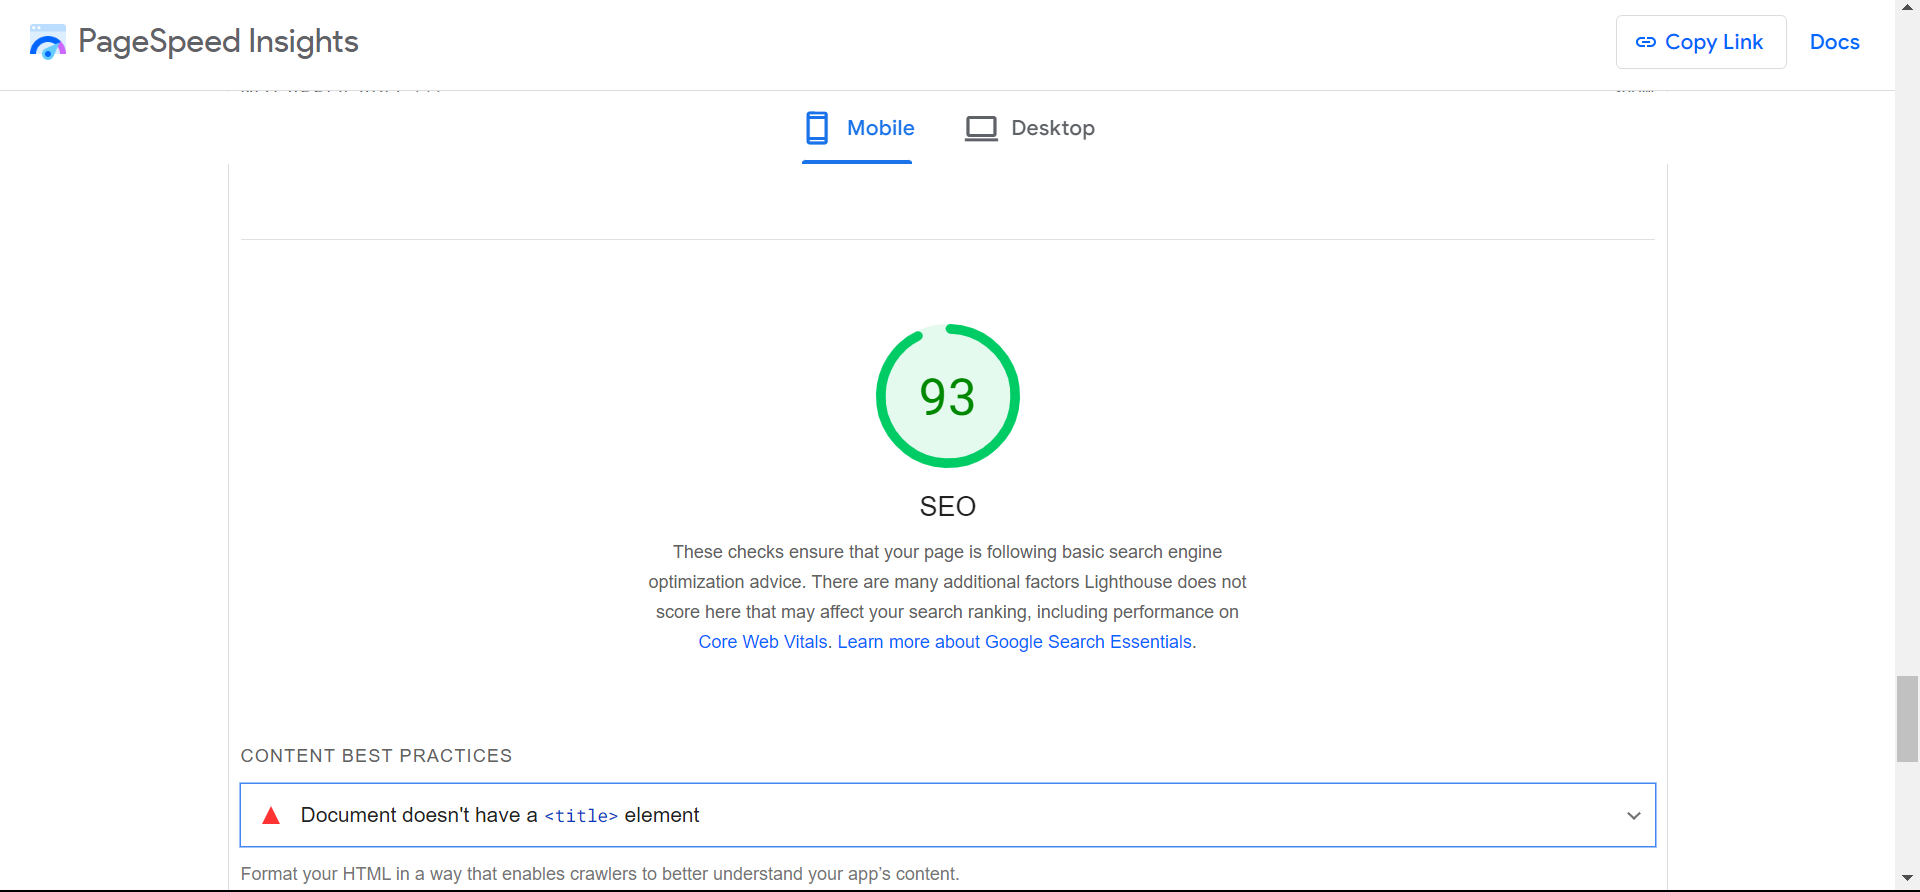Click the CONTENT BEST PRACTICES heading
The image size is (1920, 892).
[x=376, y=756]
